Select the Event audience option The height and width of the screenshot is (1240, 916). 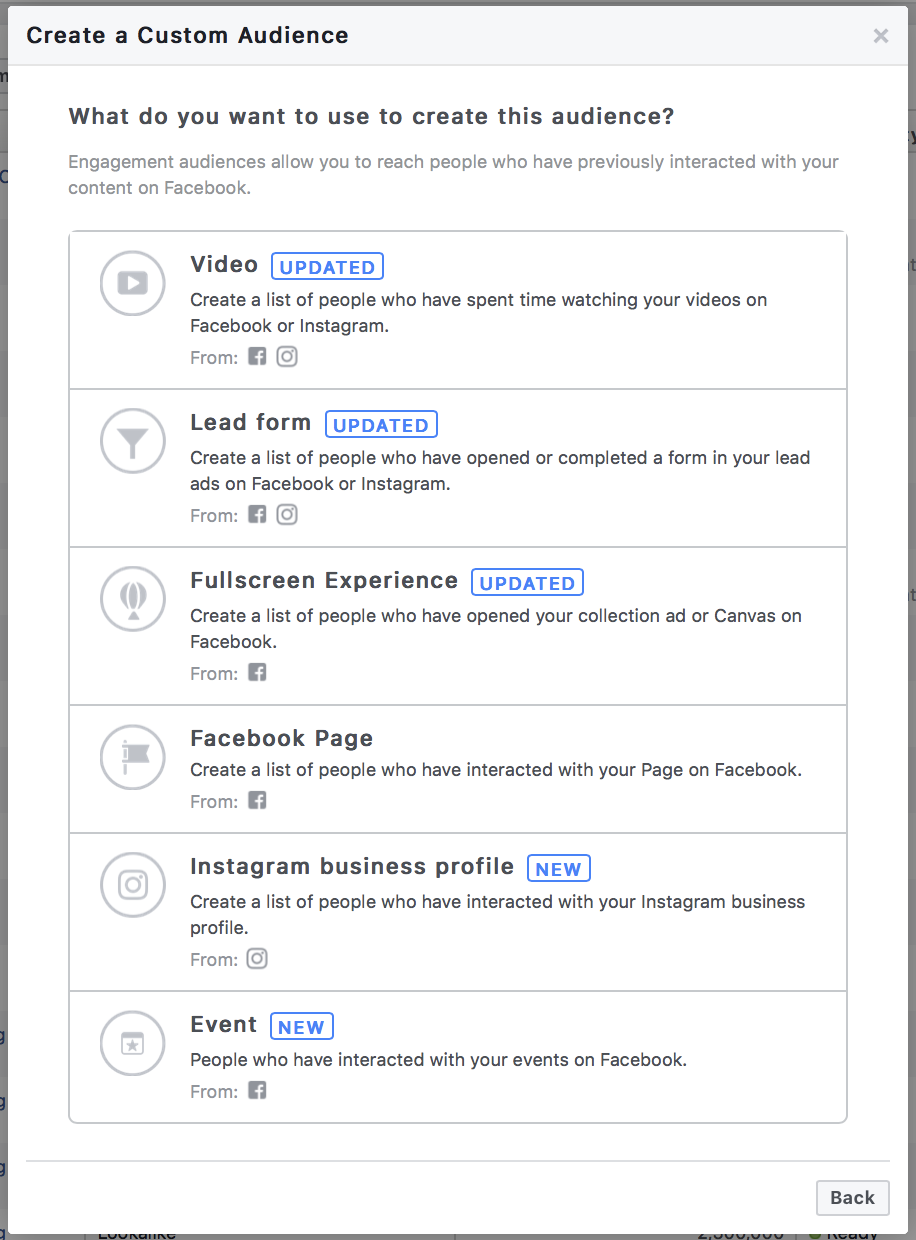[x=457, y=1056]
